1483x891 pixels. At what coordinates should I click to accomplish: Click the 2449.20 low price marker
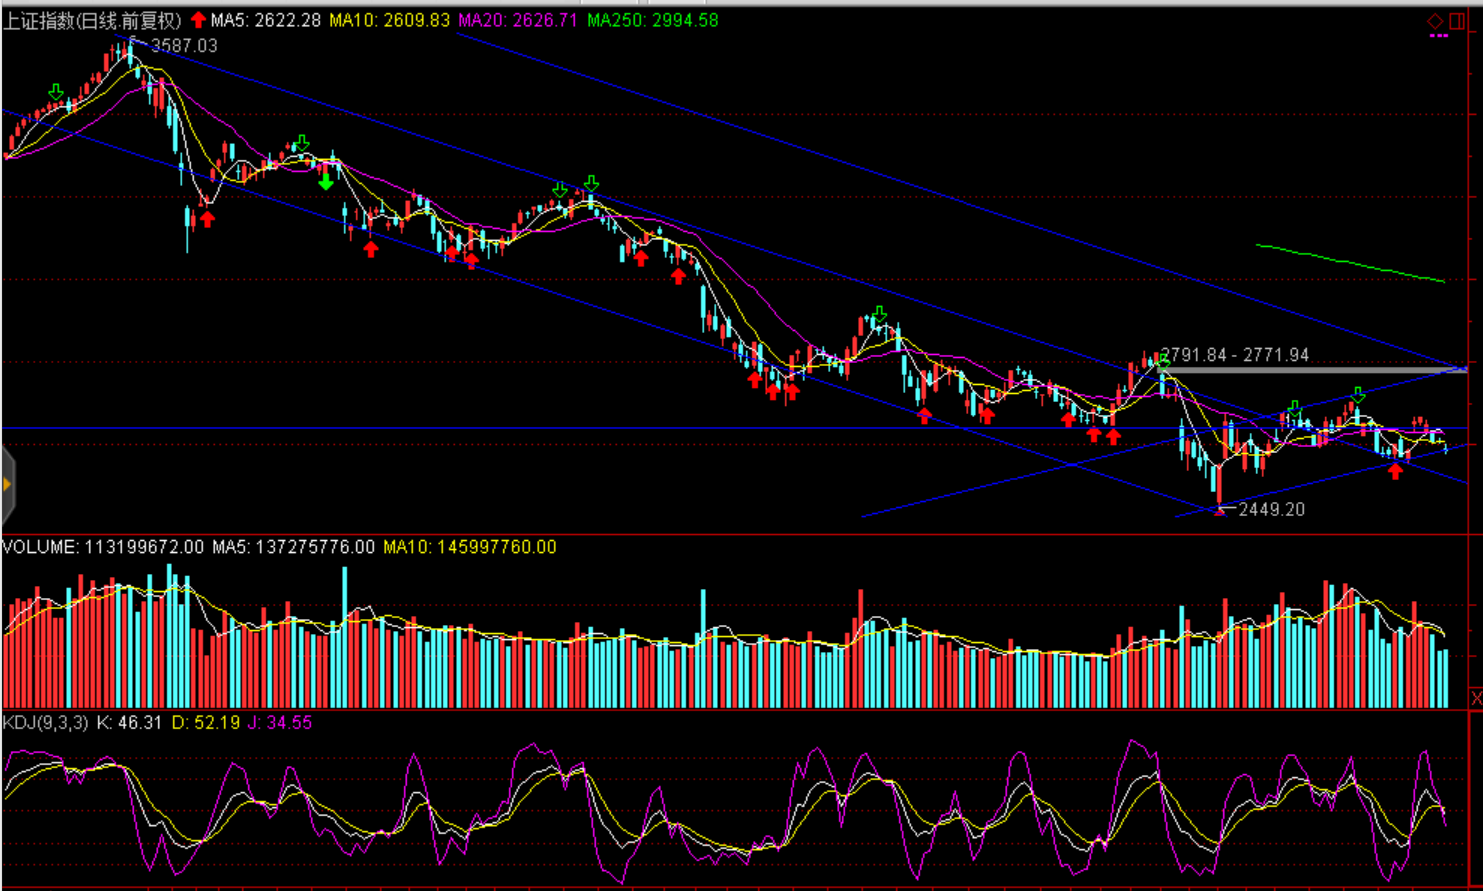[x=1271, y=509]
